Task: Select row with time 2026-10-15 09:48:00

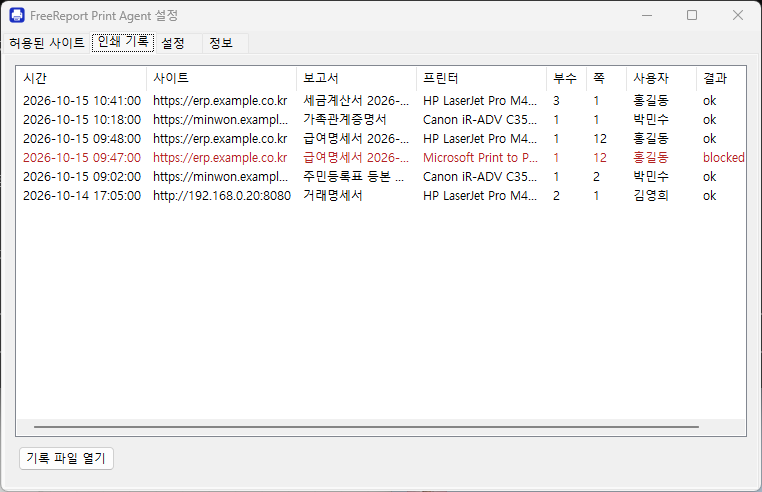Action: click(x=381, y=139)
